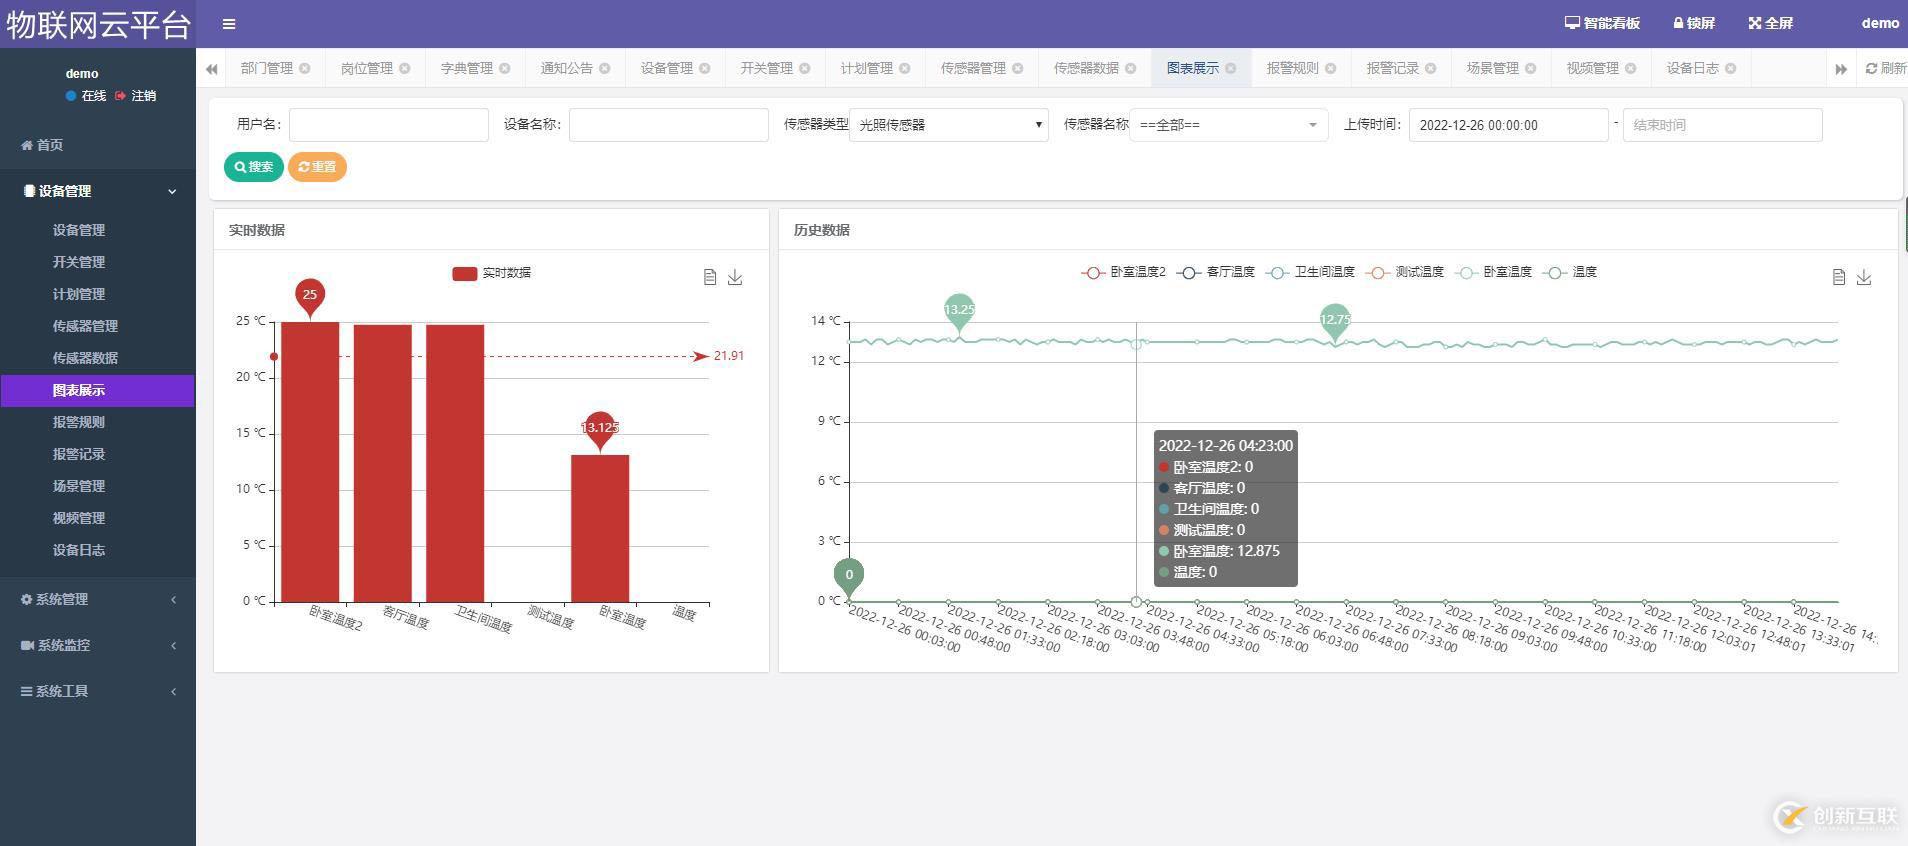Open 开关管理 in sidebar

[x=79, y=262]
